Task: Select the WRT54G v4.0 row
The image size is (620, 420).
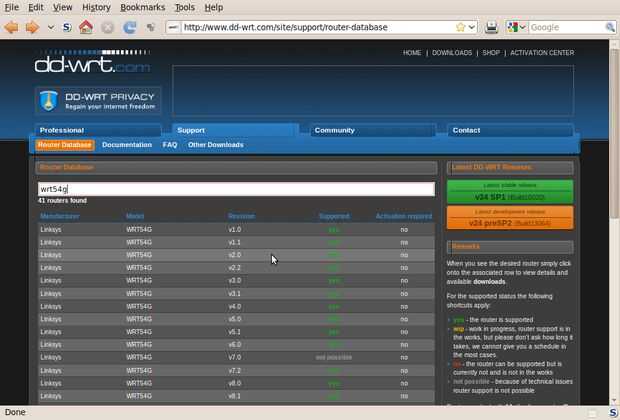Action: 236,306
